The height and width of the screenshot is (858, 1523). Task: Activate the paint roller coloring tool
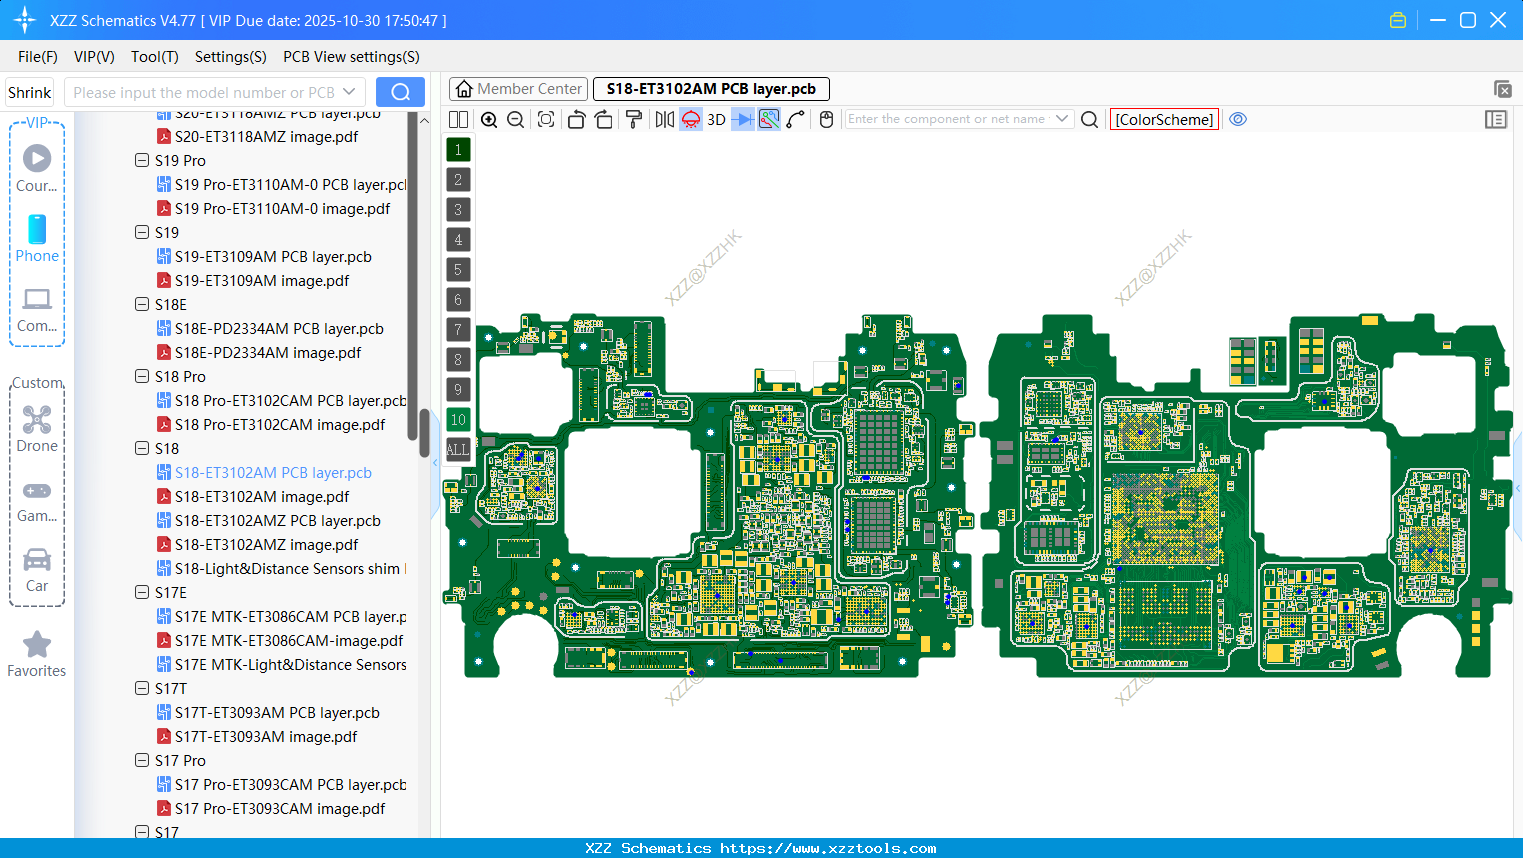pyautogui.click(x=633, y=119)
